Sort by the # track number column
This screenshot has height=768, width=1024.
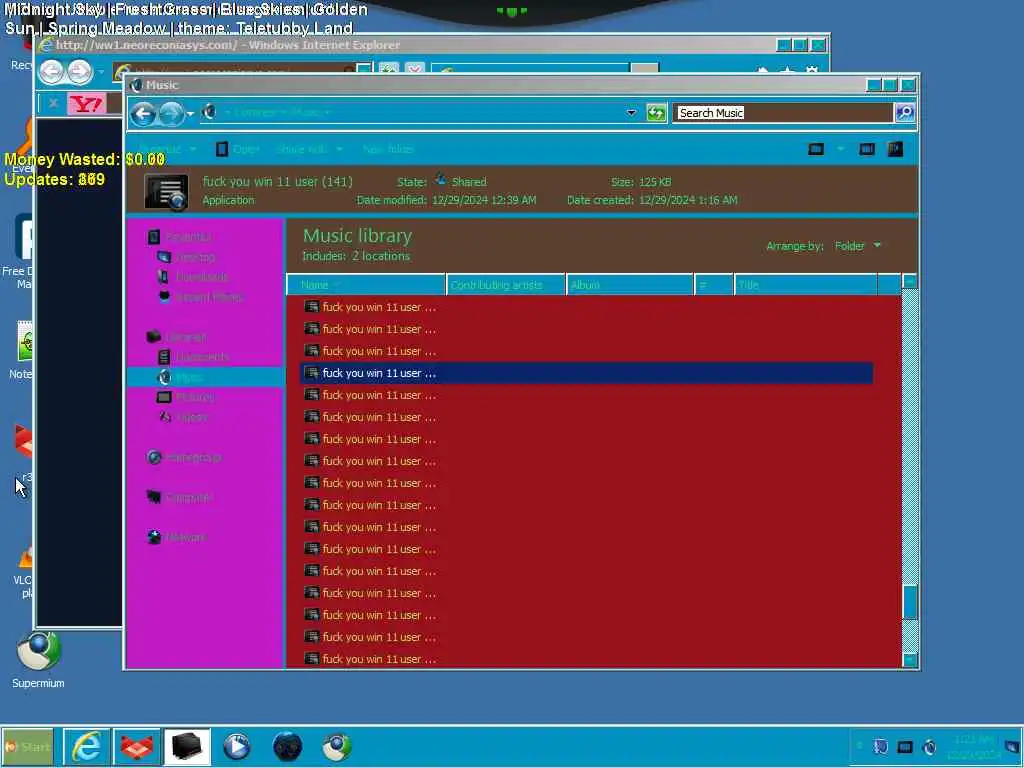pyautogui.click(x=713, y=285)
